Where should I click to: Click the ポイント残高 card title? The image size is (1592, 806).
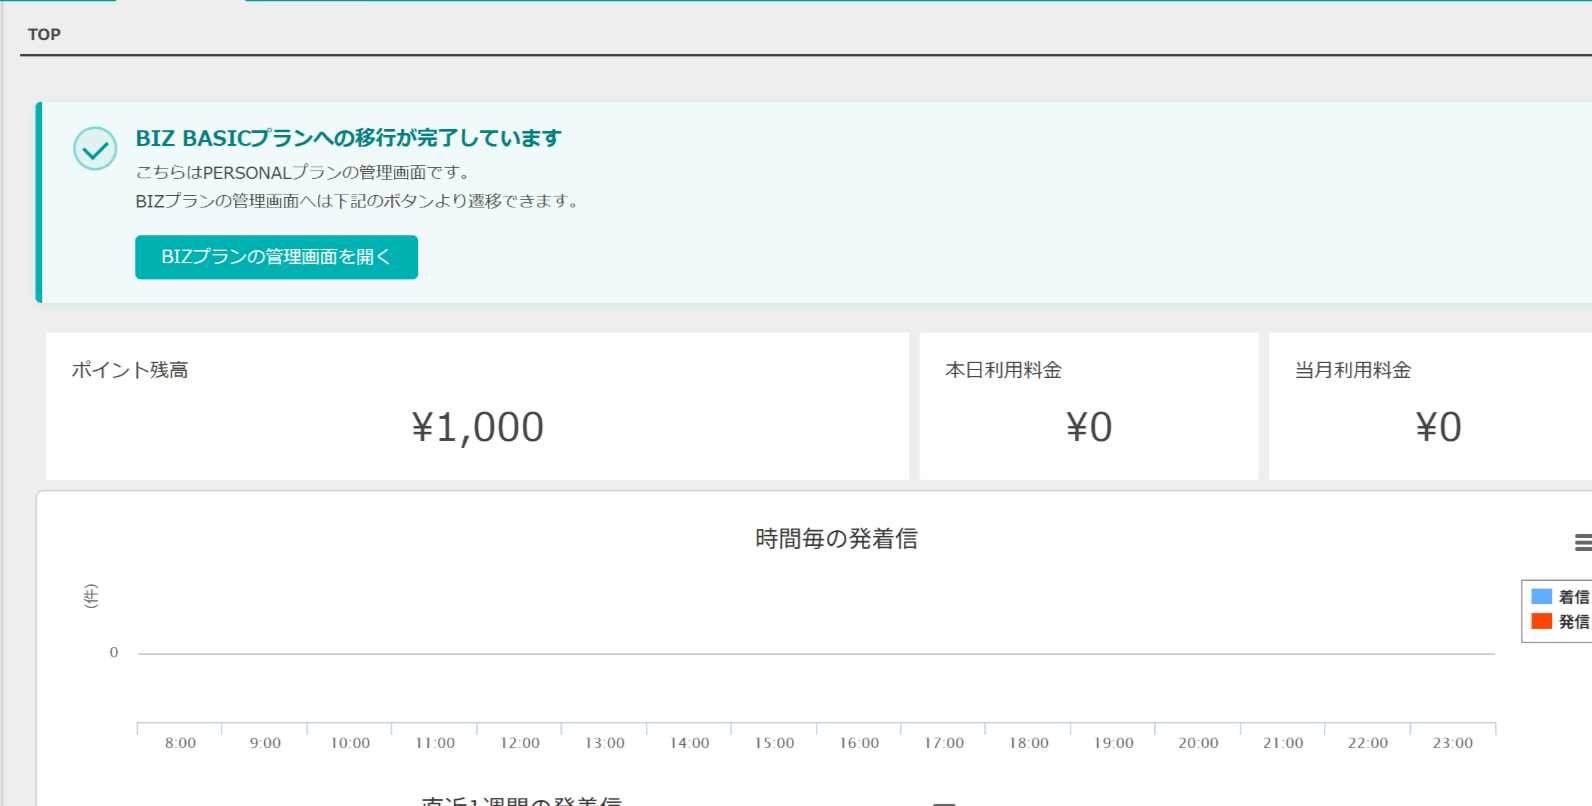coord(130,370)
